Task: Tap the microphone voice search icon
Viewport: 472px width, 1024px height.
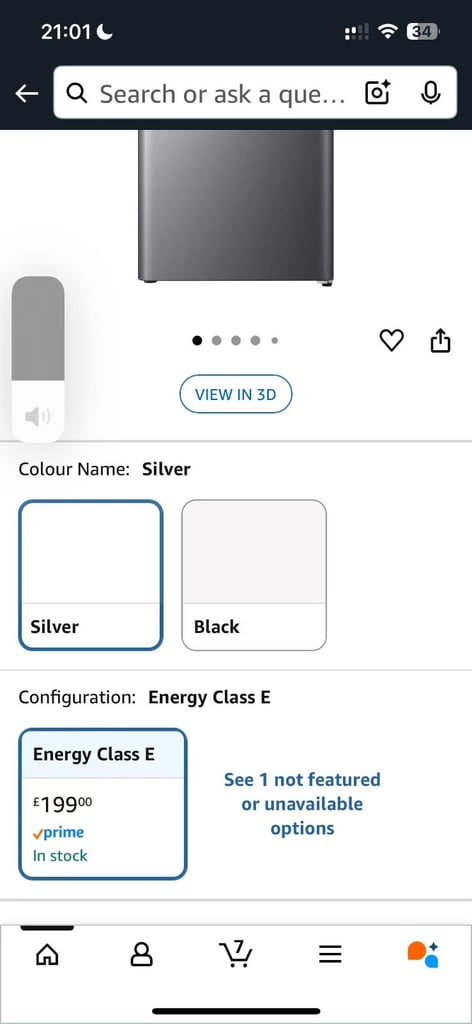Action: (x=430, y=93)
